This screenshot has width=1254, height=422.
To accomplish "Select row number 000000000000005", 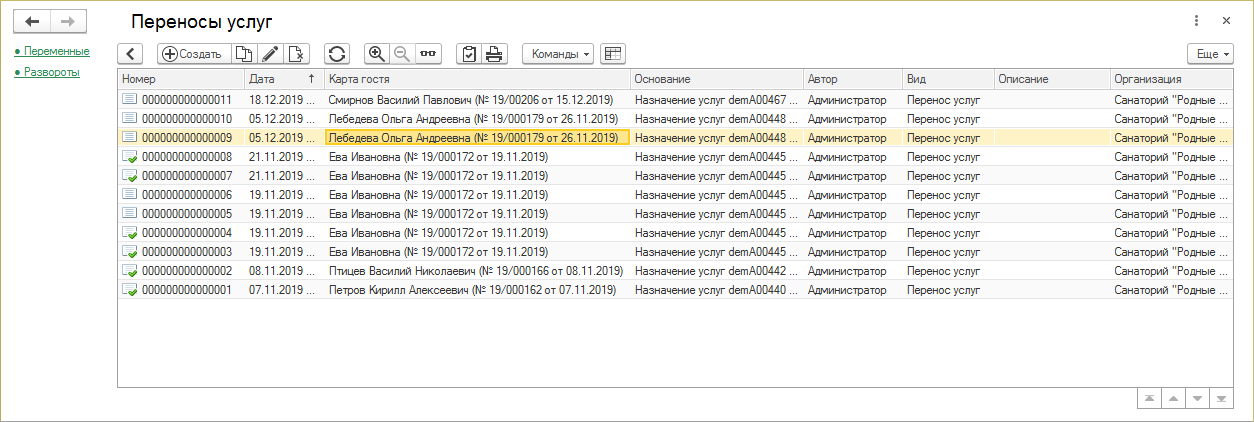I will tap(675, 214).
